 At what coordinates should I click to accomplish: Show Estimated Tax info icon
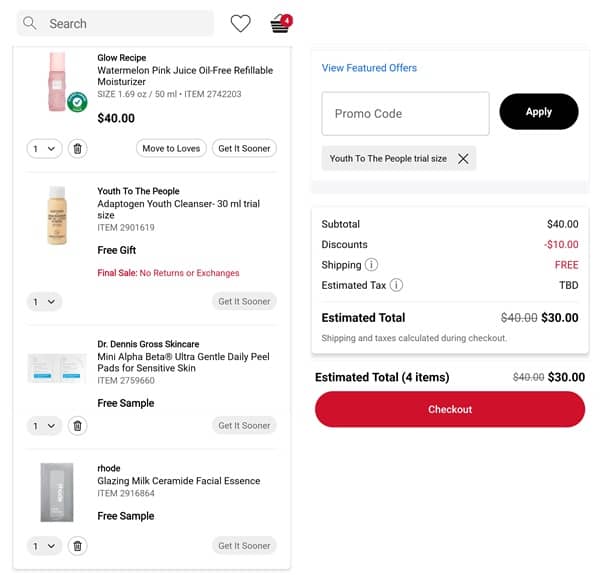click(396, 285)
